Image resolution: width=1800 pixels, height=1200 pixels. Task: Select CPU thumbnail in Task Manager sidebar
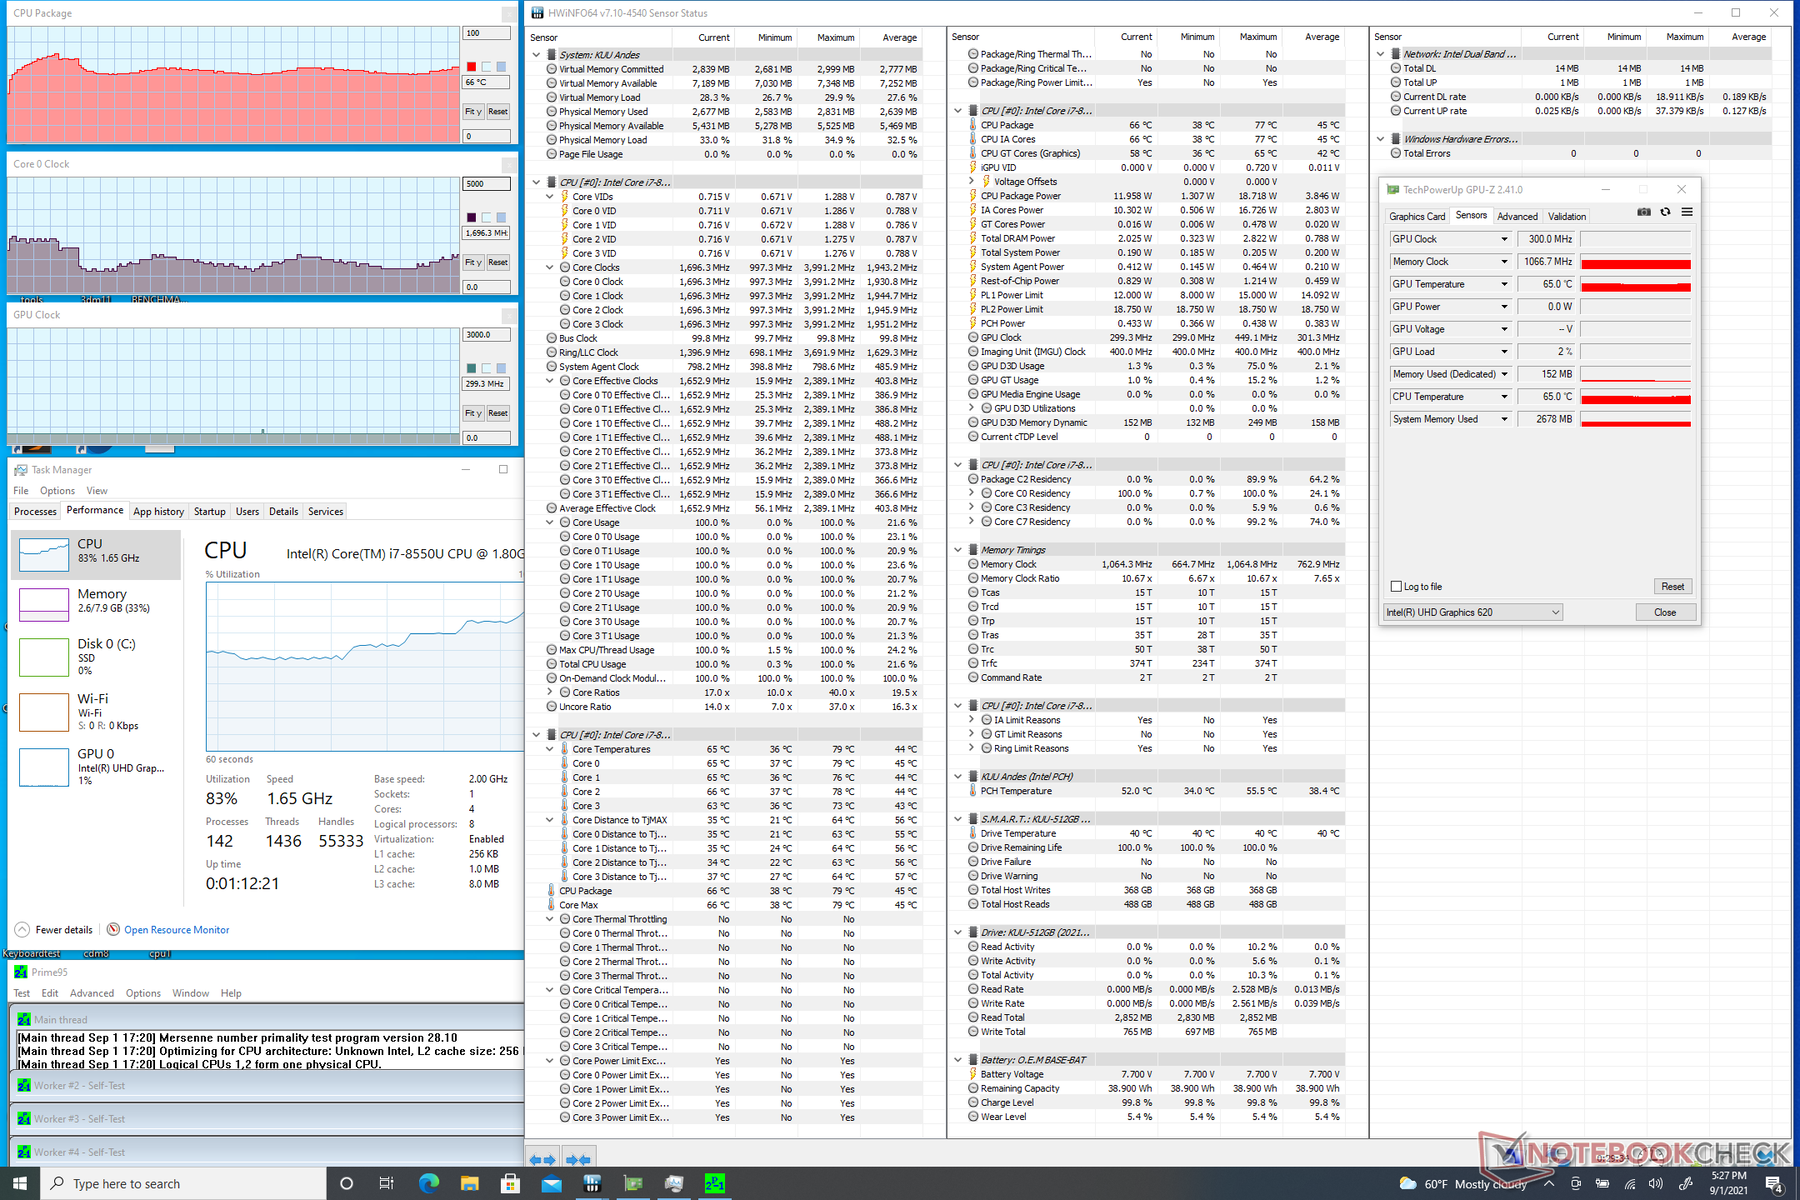click(x=44, y=554)
